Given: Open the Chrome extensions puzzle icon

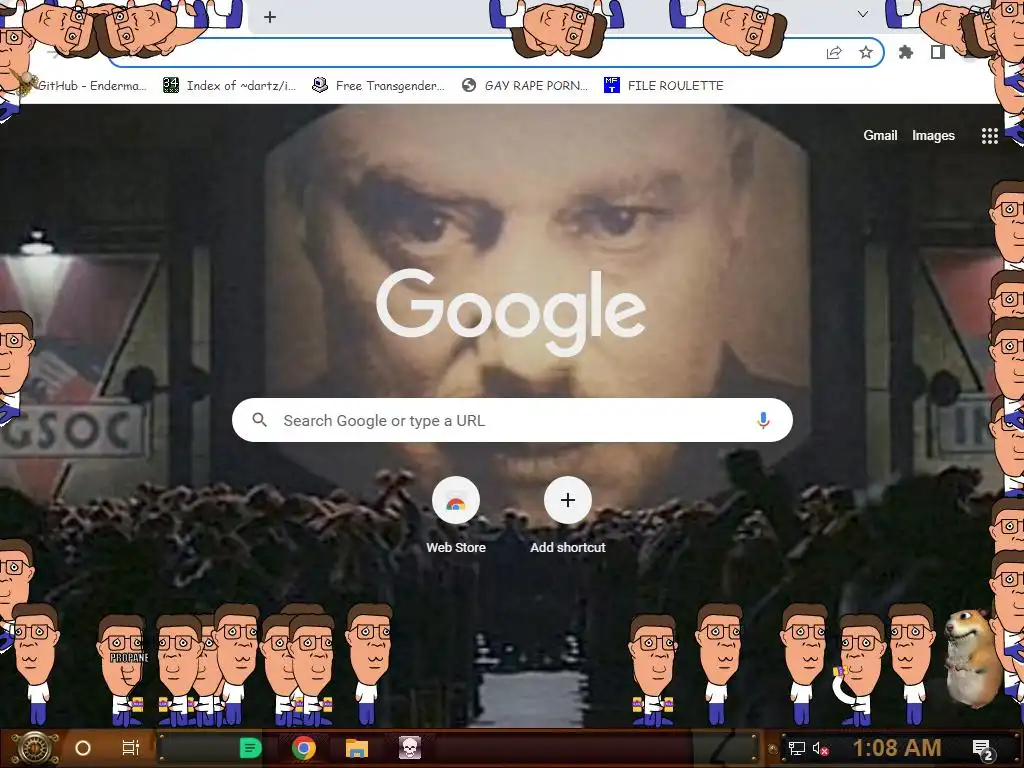Looking at the screenshot, I should pos(906,52).
